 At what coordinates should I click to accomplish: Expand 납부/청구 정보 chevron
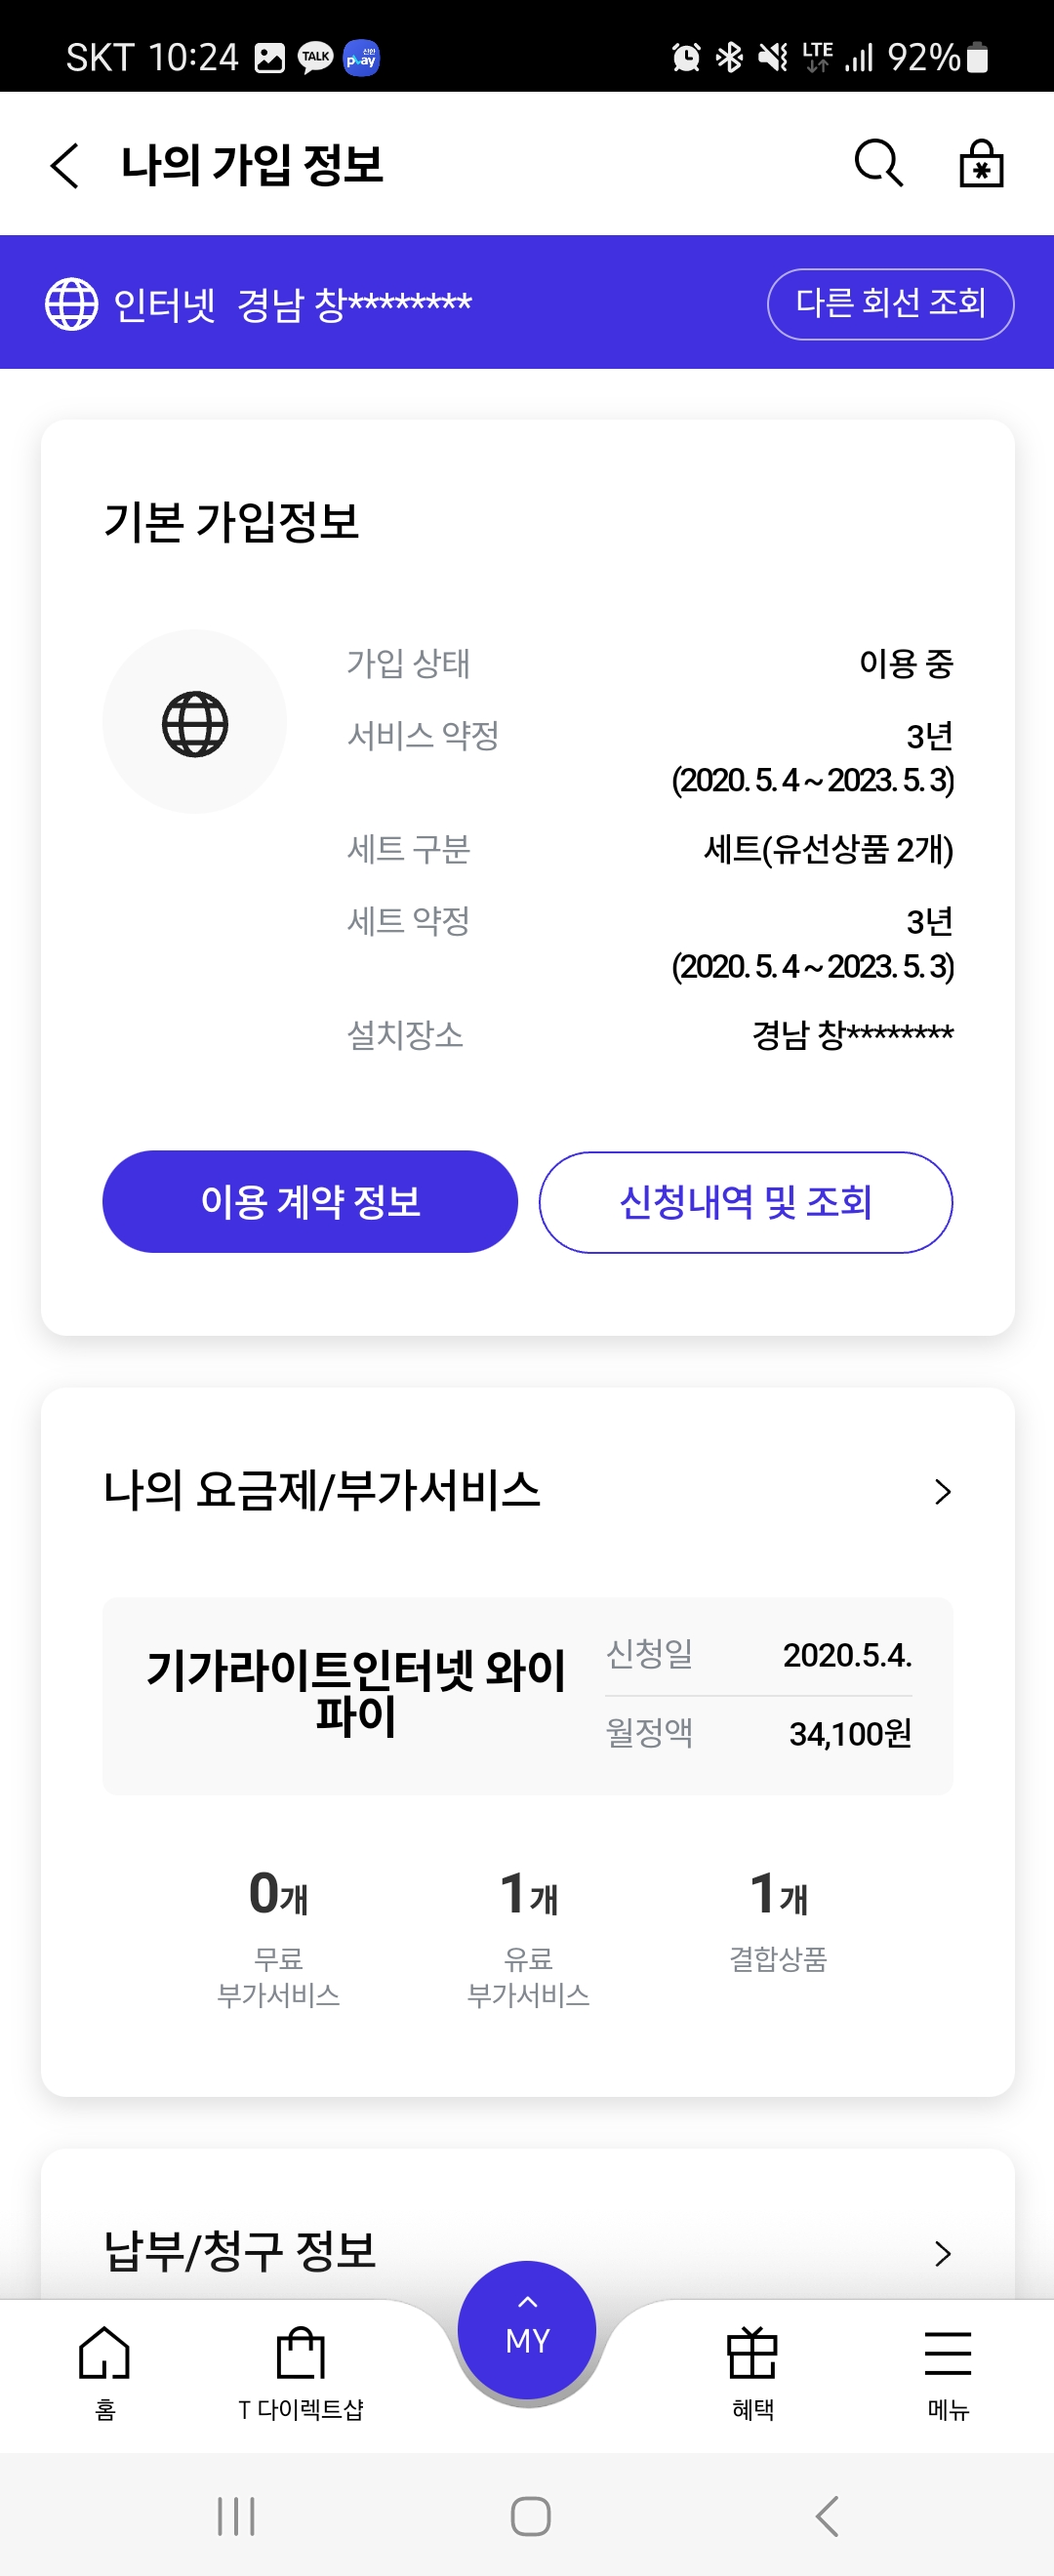pos(942,2253)
